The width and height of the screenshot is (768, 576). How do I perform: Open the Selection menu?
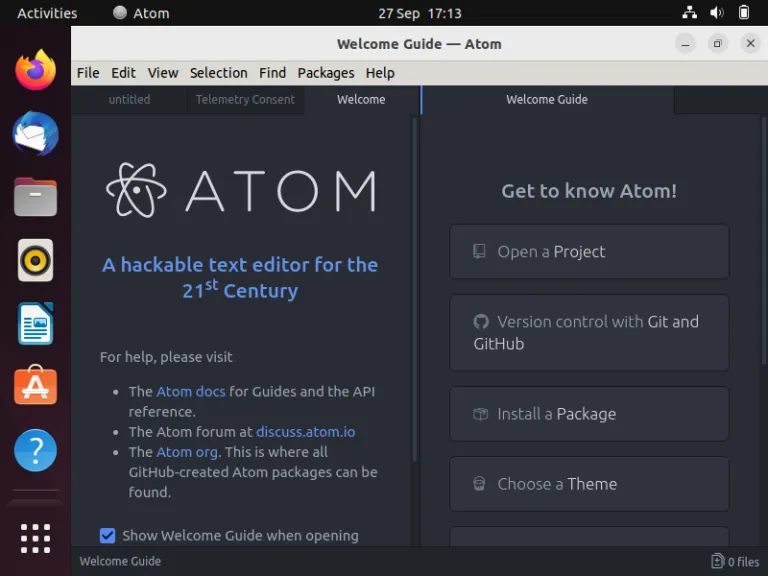pyautogui.click(x=218, y=73)
